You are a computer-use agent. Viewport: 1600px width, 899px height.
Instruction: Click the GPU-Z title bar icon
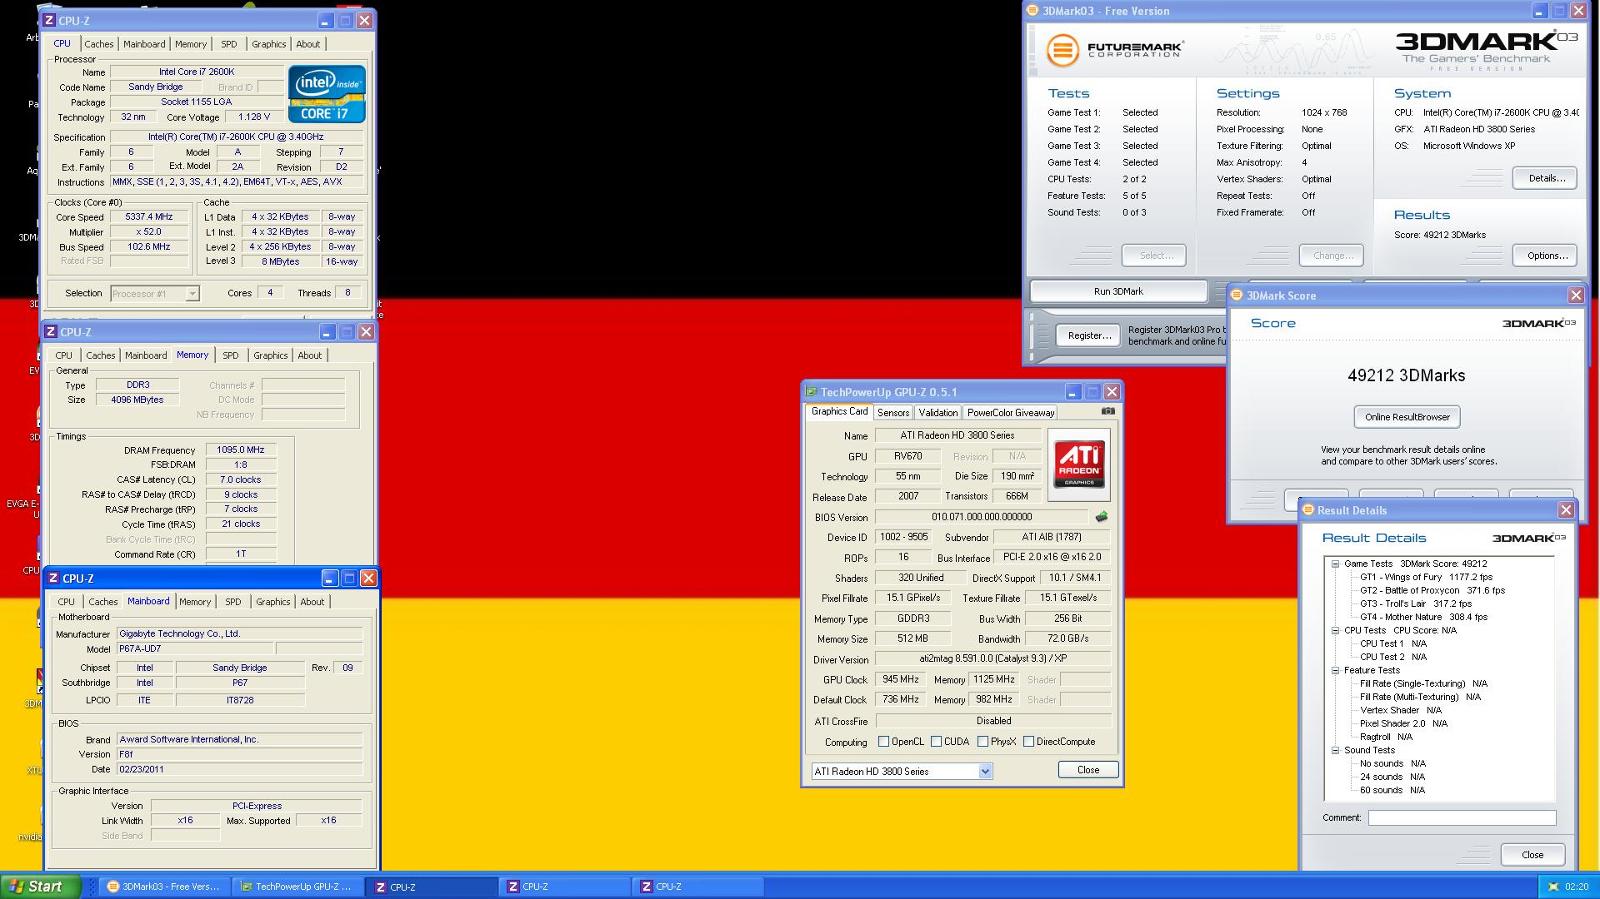coord(812,392)
